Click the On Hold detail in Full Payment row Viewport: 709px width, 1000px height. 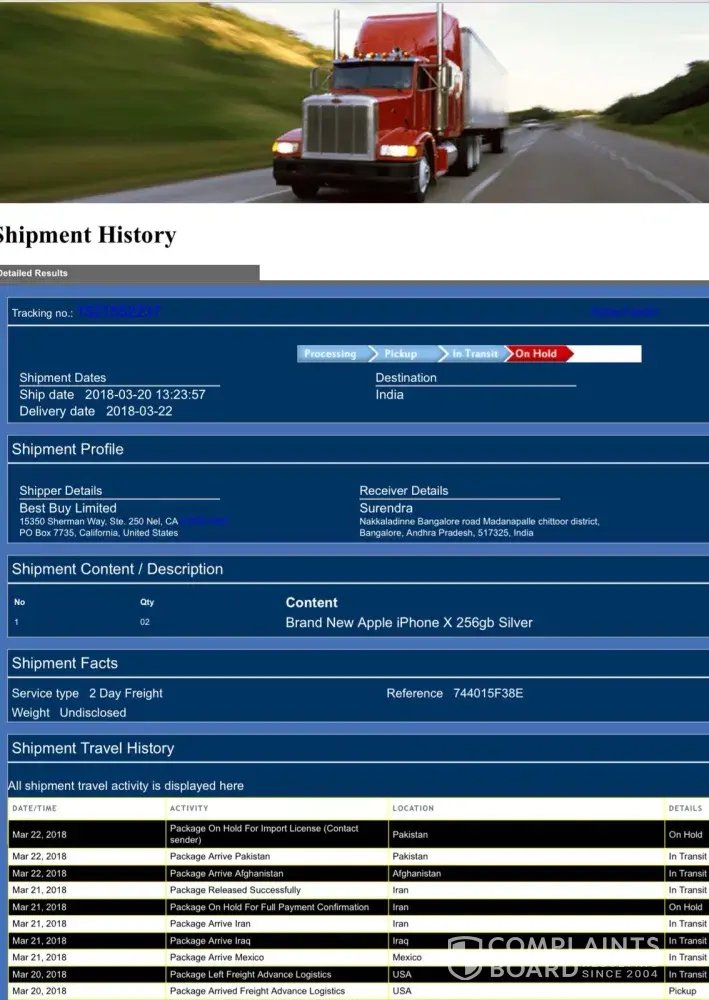click(685, 907)
